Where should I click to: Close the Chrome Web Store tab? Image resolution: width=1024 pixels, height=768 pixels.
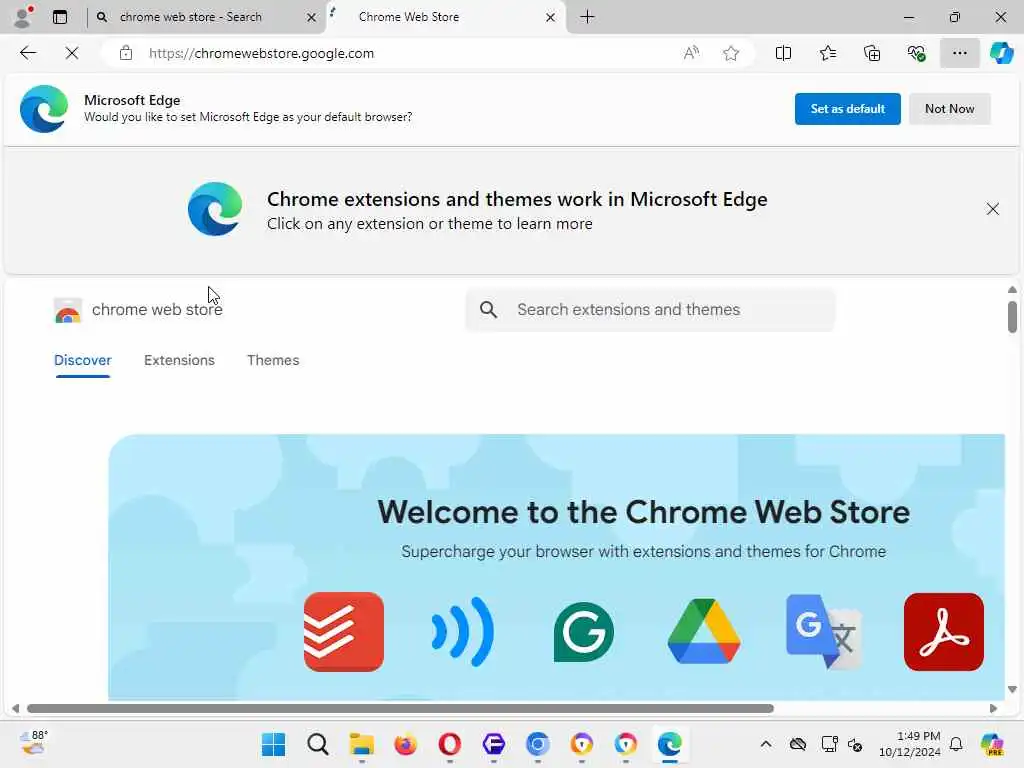[x=551, y=18]
